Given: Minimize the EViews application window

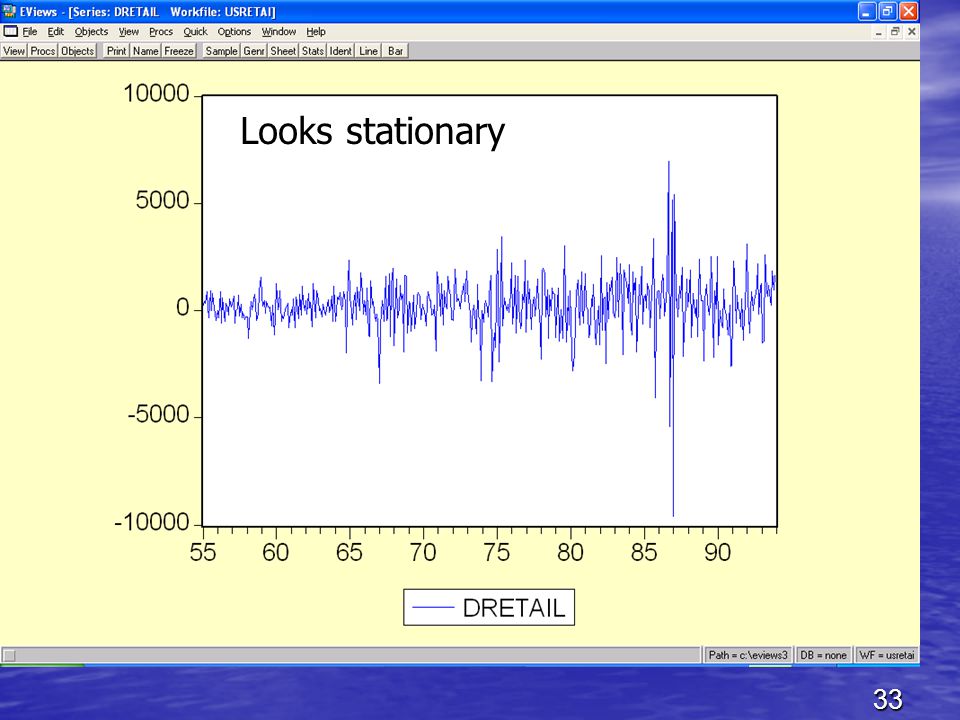Looking at the screenshot, I should (867, 12).
